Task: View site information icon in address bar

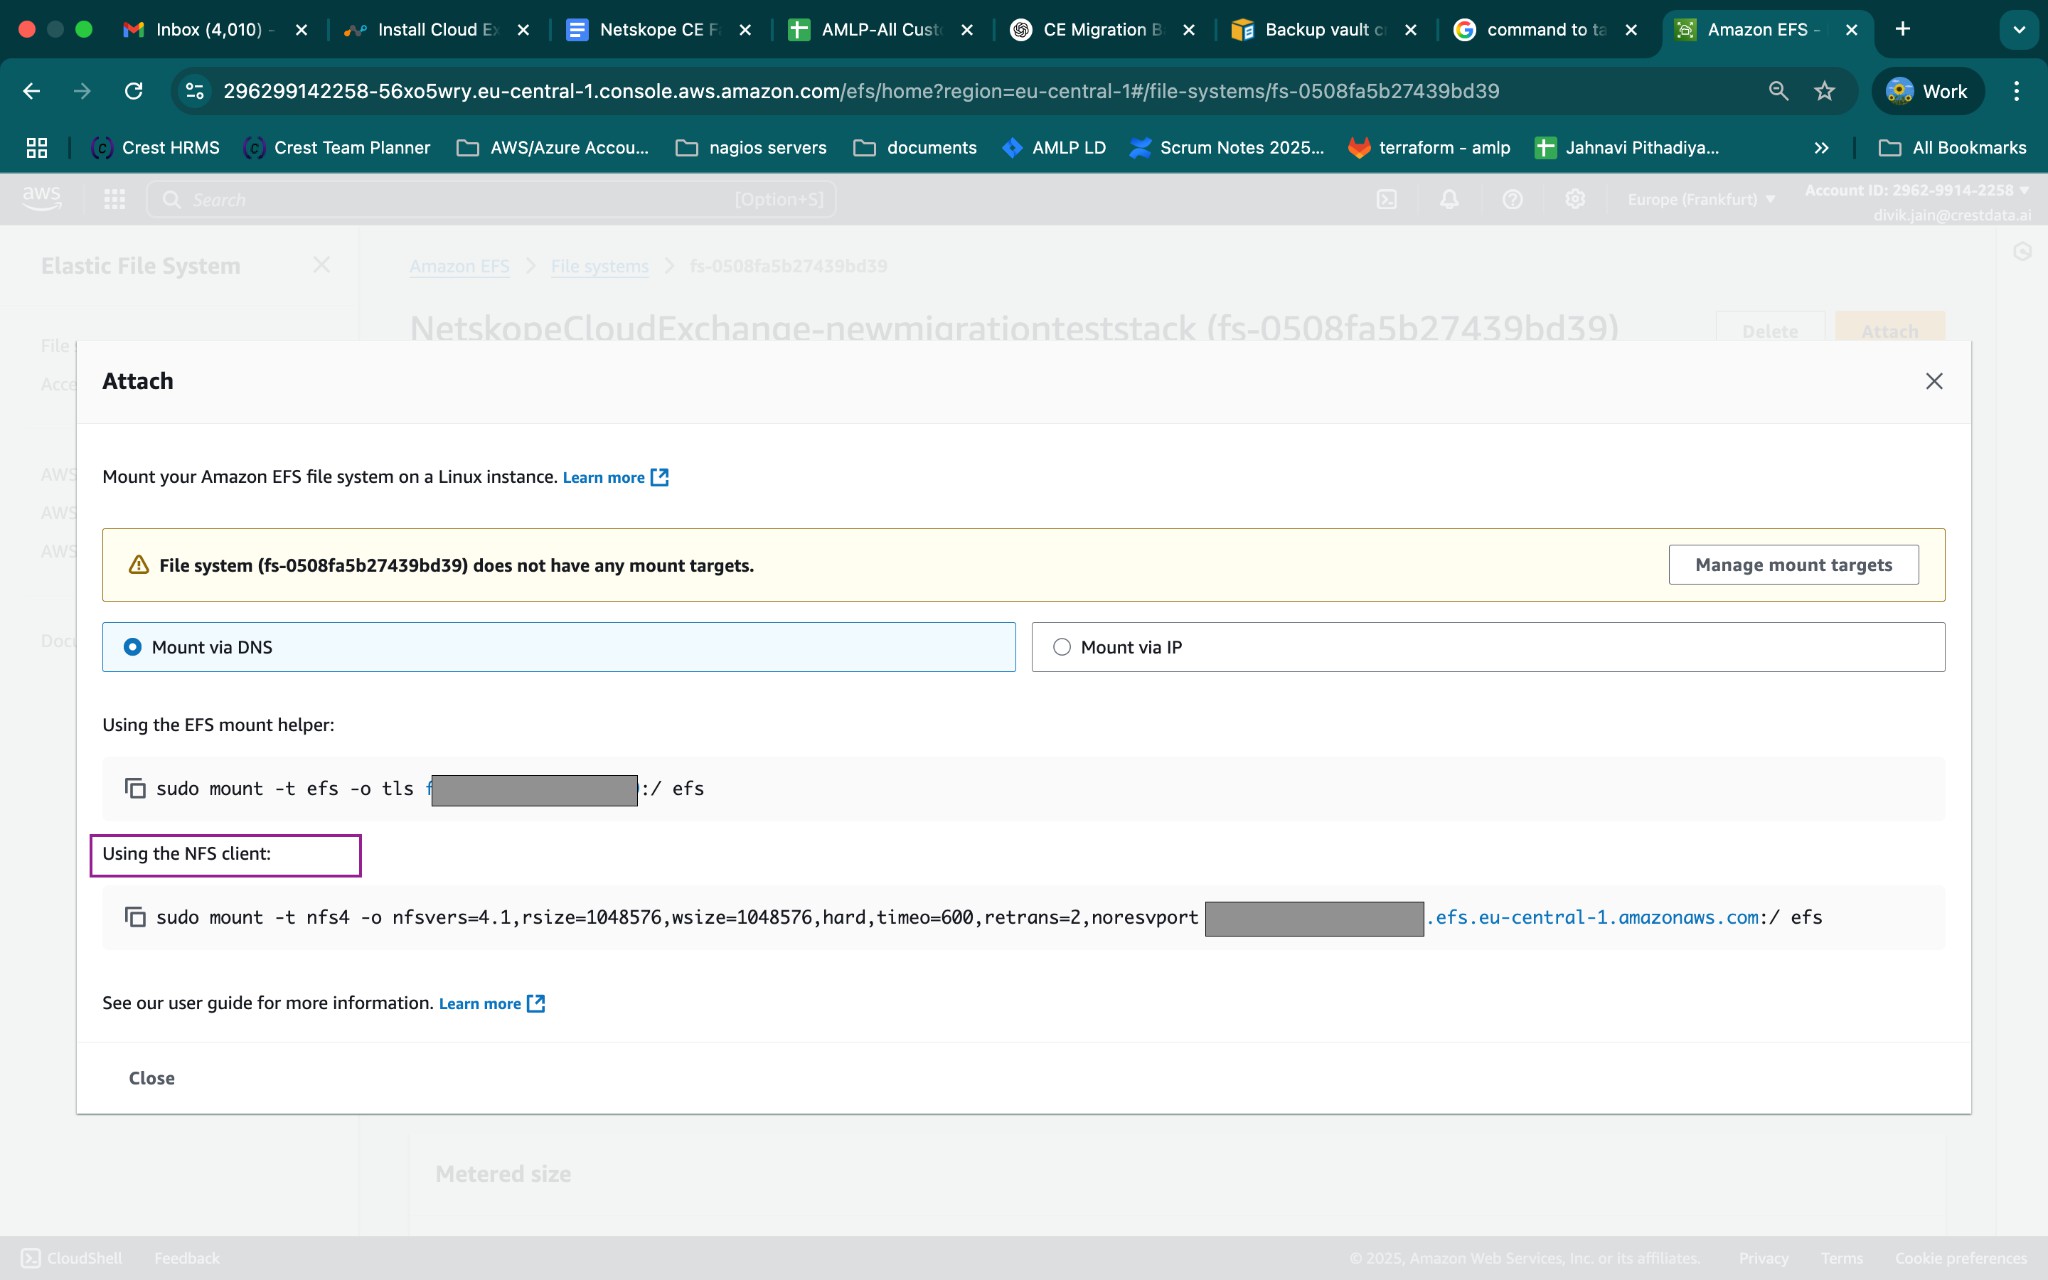Action: pos(194,91)
